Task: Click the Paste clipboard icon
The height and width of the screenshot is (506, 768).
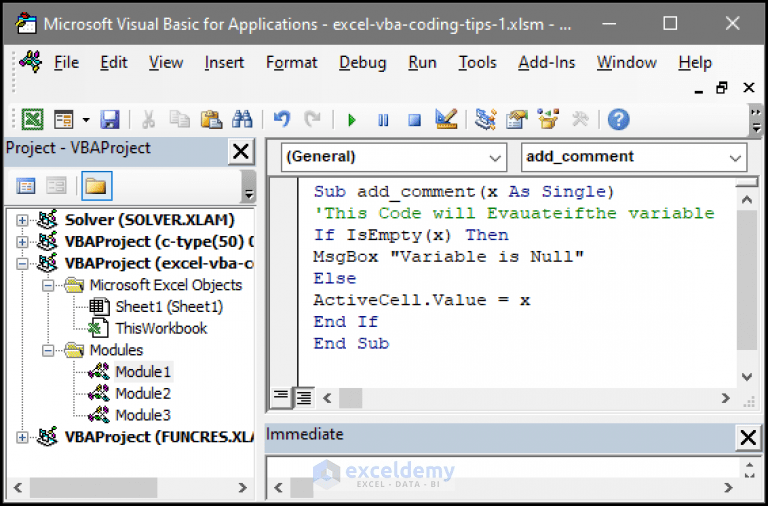Action: (211, 120)
